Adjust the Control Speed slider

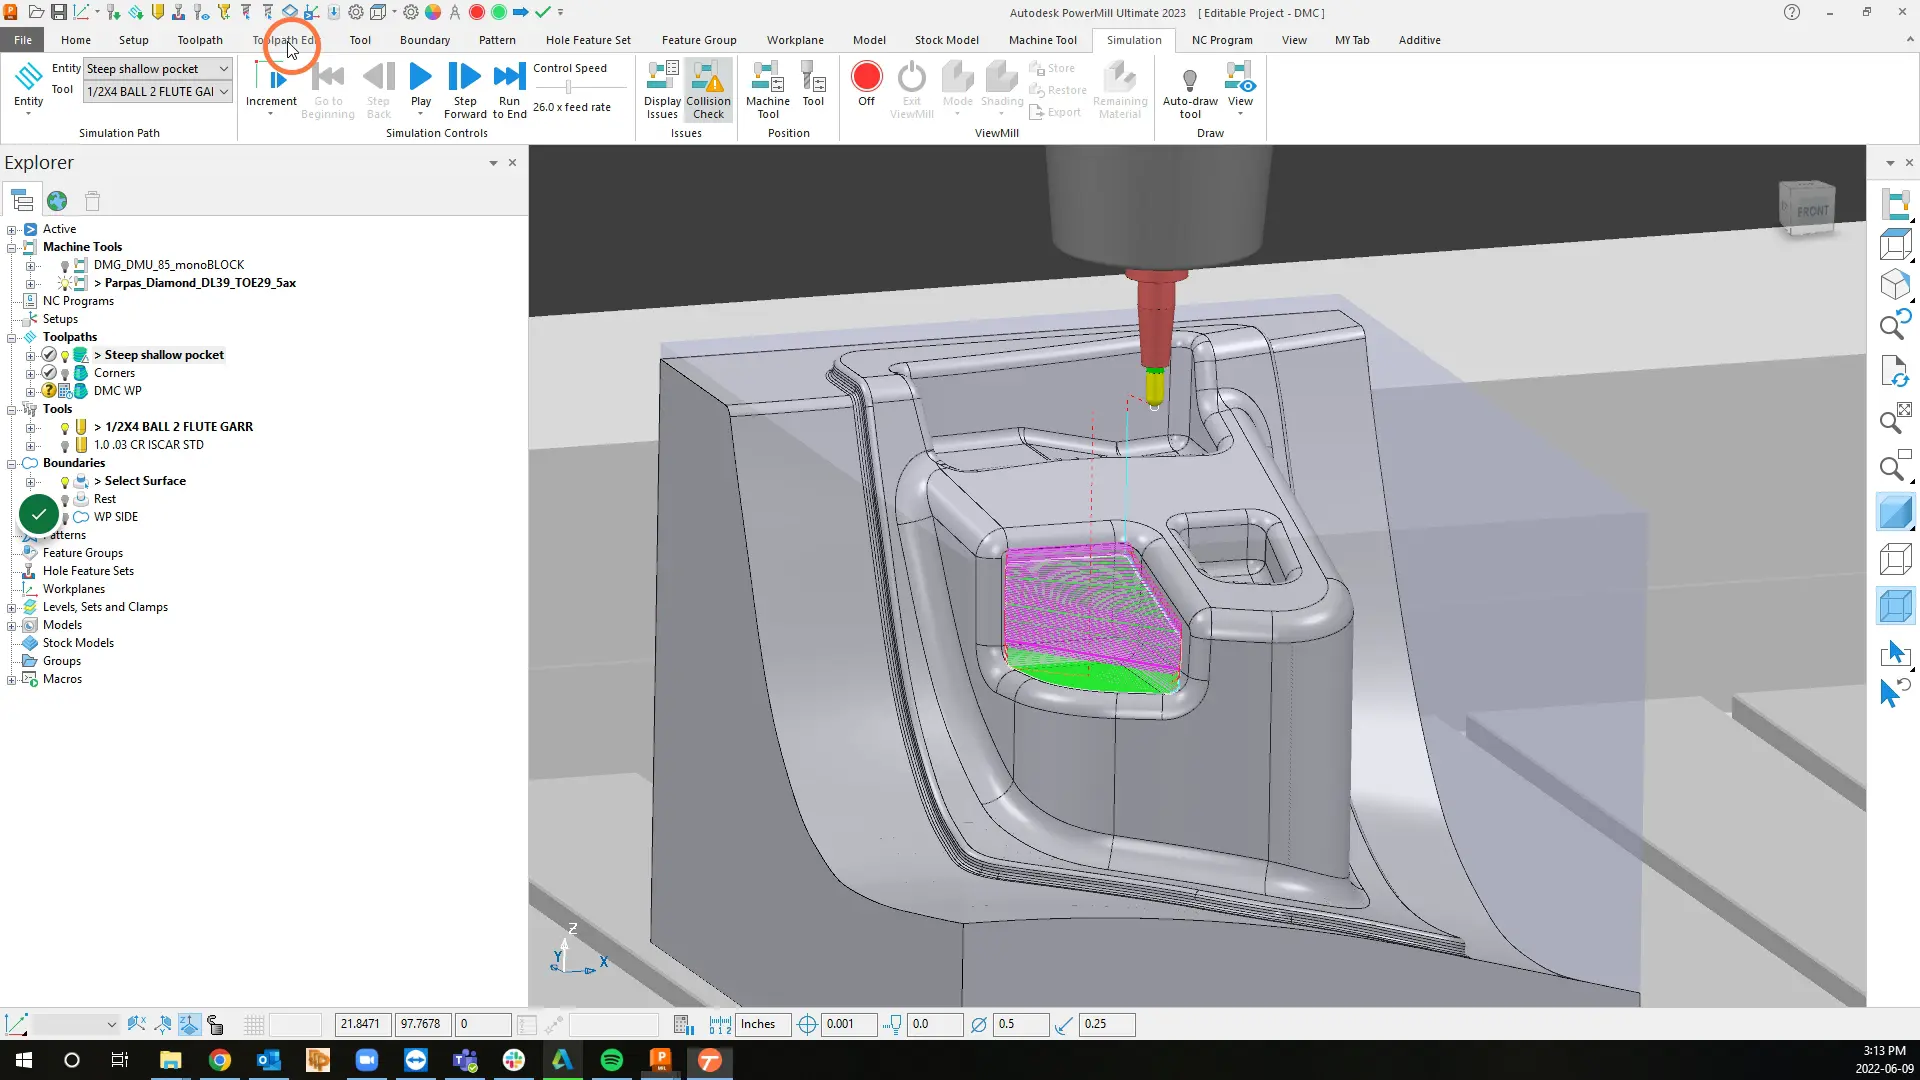pos(569,87)
